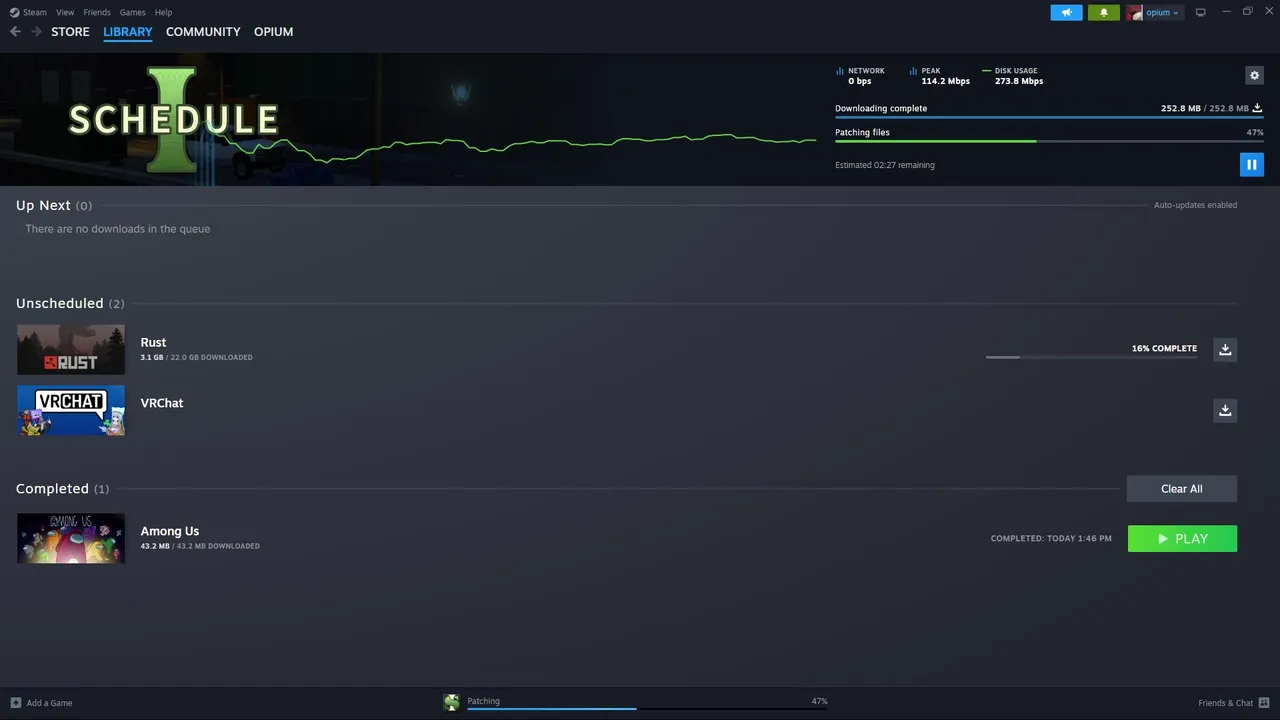Click the Rust 16% progress bar

[1091, 357]
